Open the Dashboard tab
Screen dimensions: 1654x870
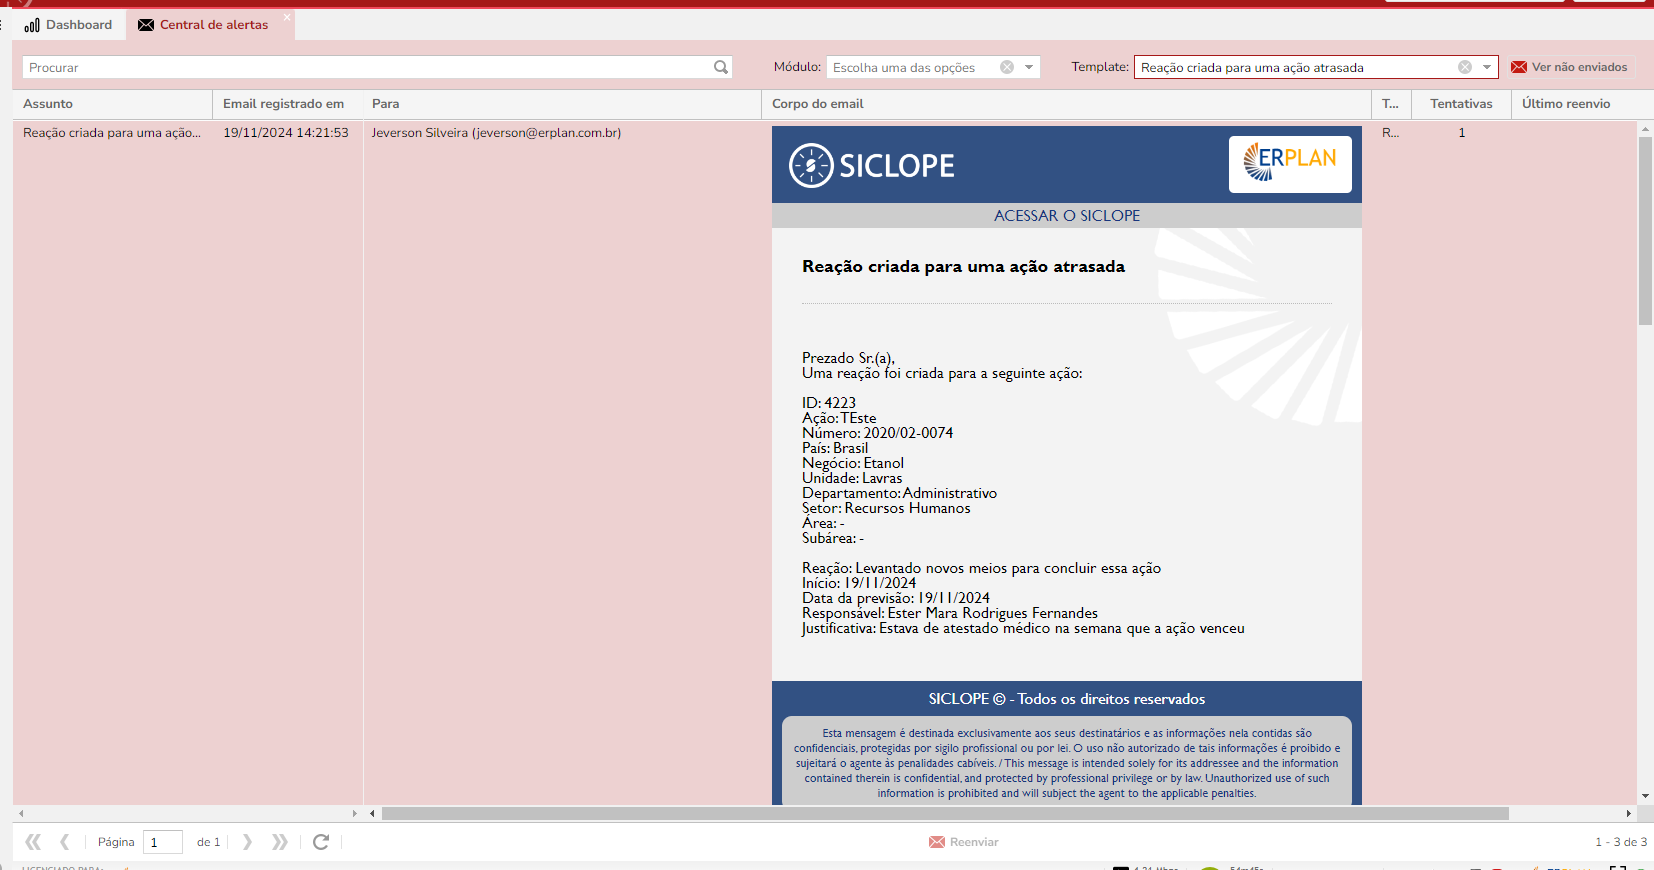click(68, 25)
